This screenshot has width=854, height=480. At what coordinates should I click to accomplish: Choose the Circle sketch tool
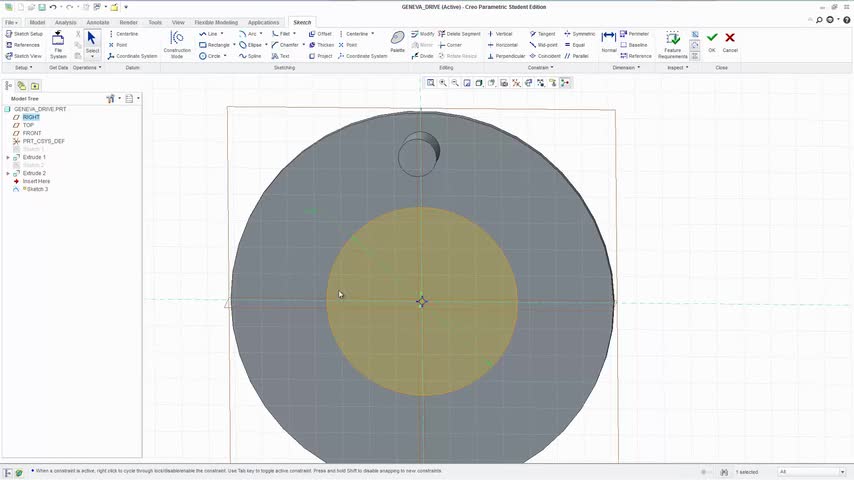point(210,56)
